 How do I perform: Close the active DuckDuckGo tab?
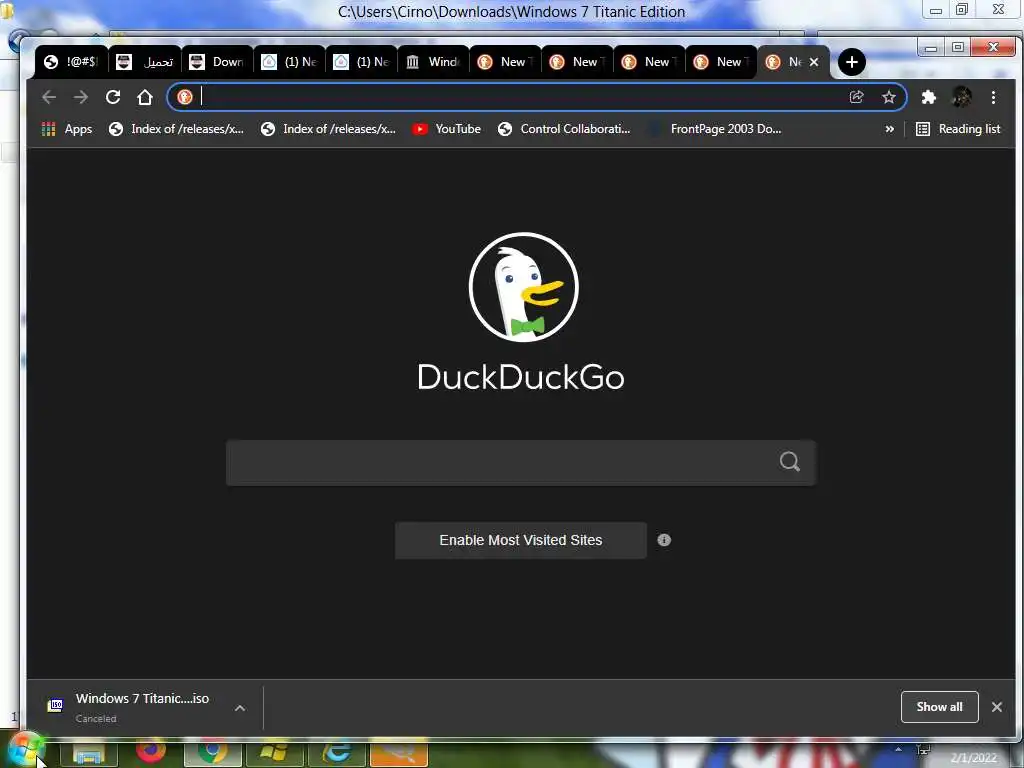click(x=814, y=62)
